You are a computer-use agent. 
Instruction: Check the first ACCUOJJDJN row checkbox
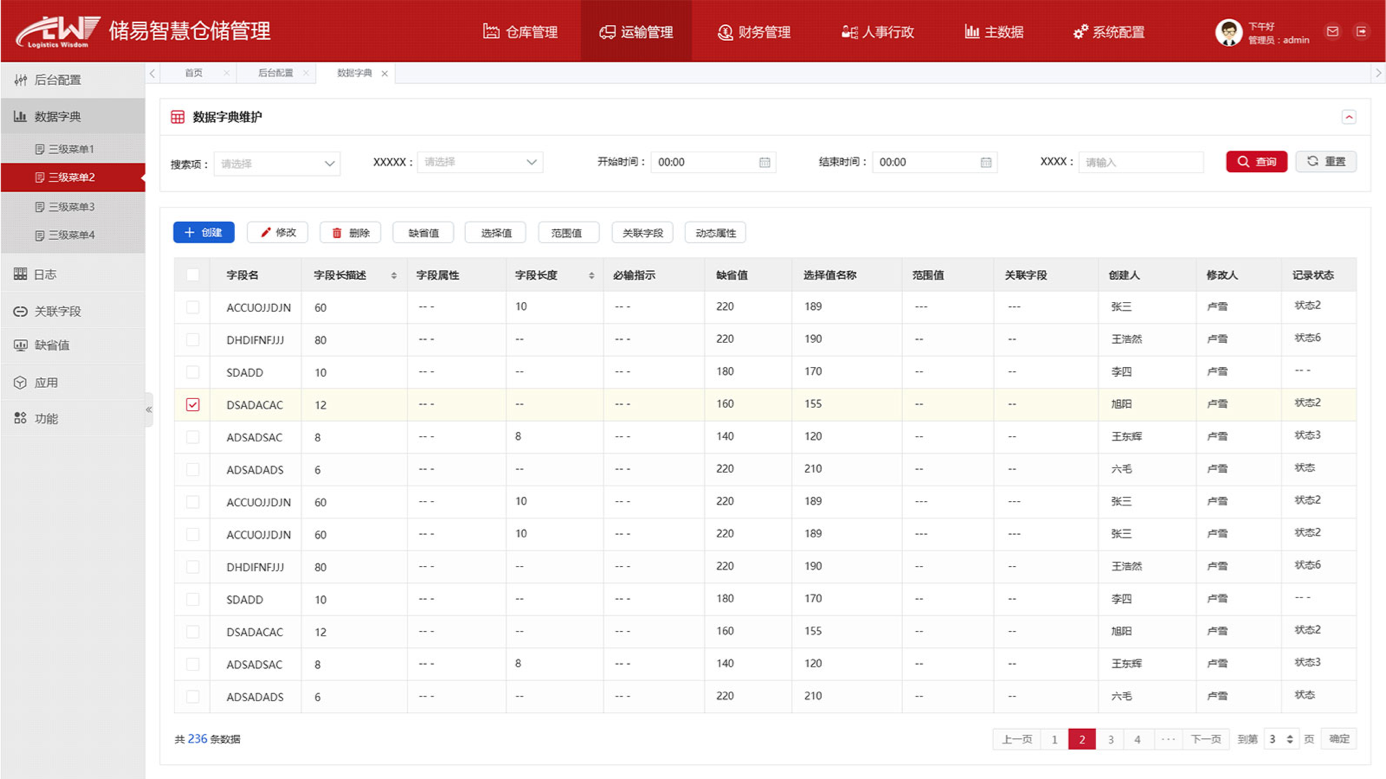pos(191,307)
